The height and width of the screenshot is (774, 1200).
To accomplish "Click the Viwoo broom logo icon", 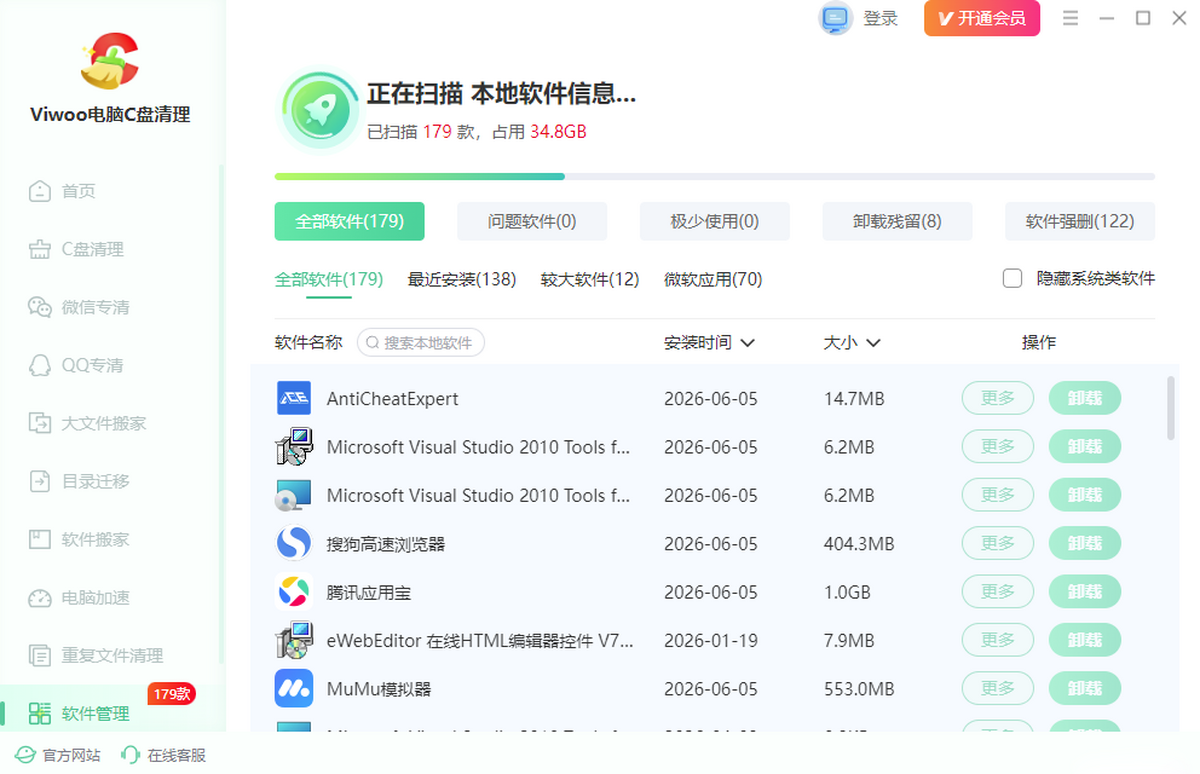I will coord(110,61).
